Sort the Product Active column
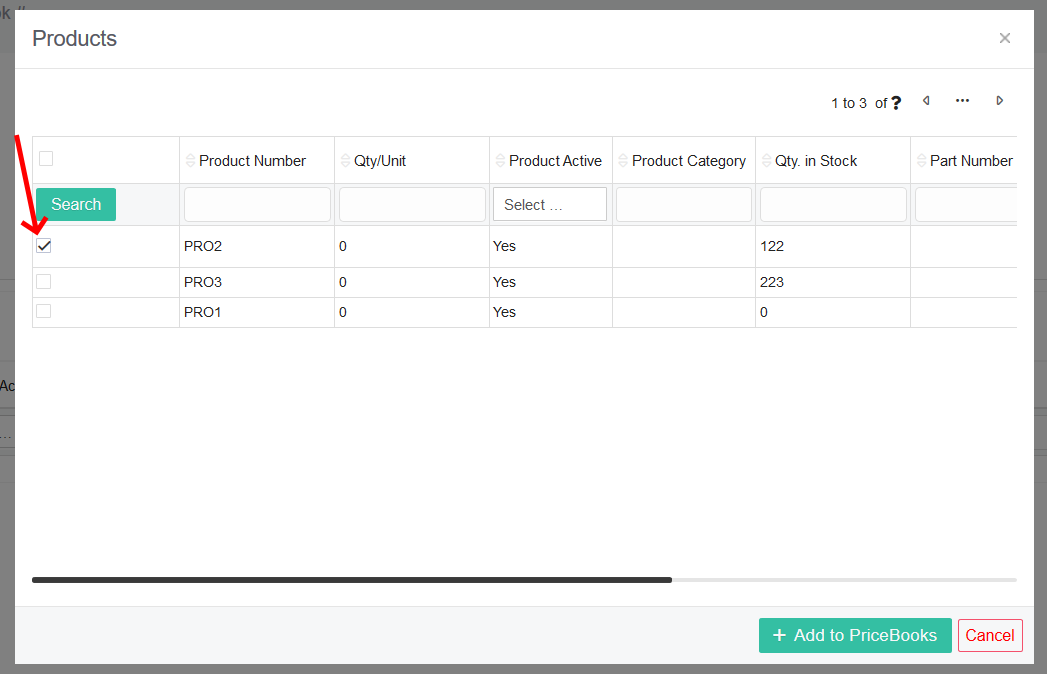The height and width of the screenshot is (675, 1047). pos(499,160)
